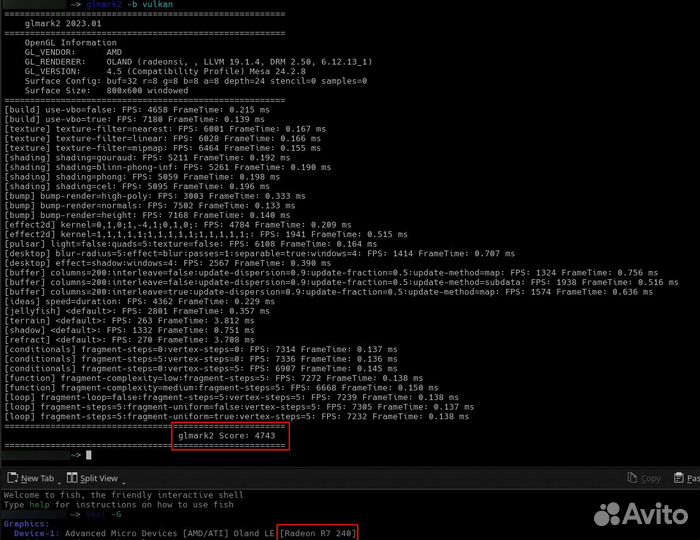
Task: Click the glmark2 Score 4743 text
Action: coord(230,436)
